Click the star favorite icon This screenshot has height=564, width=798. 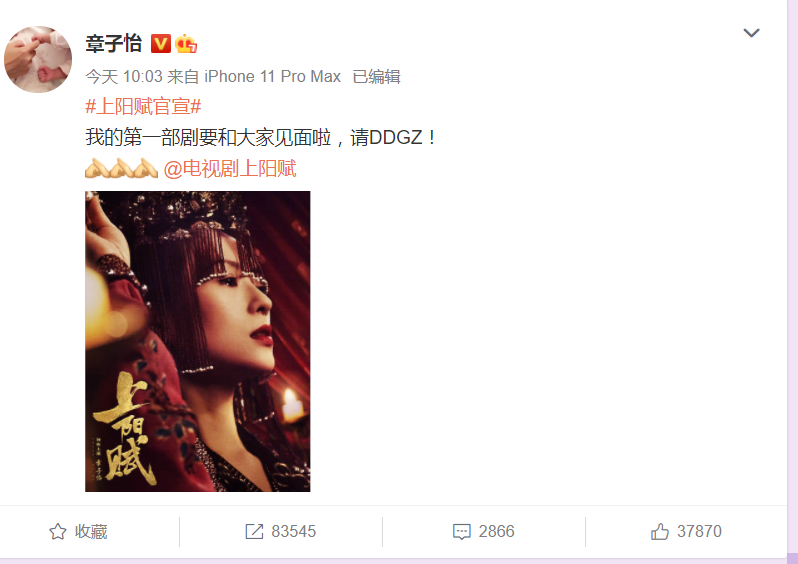58,531
